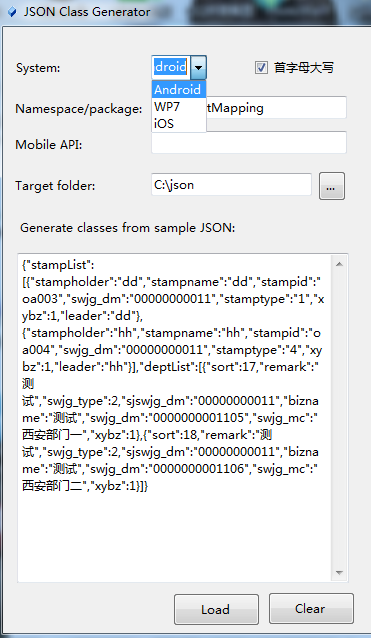Click the Target folder path field
The image size is (371, 638).
[x=231, y=185]
